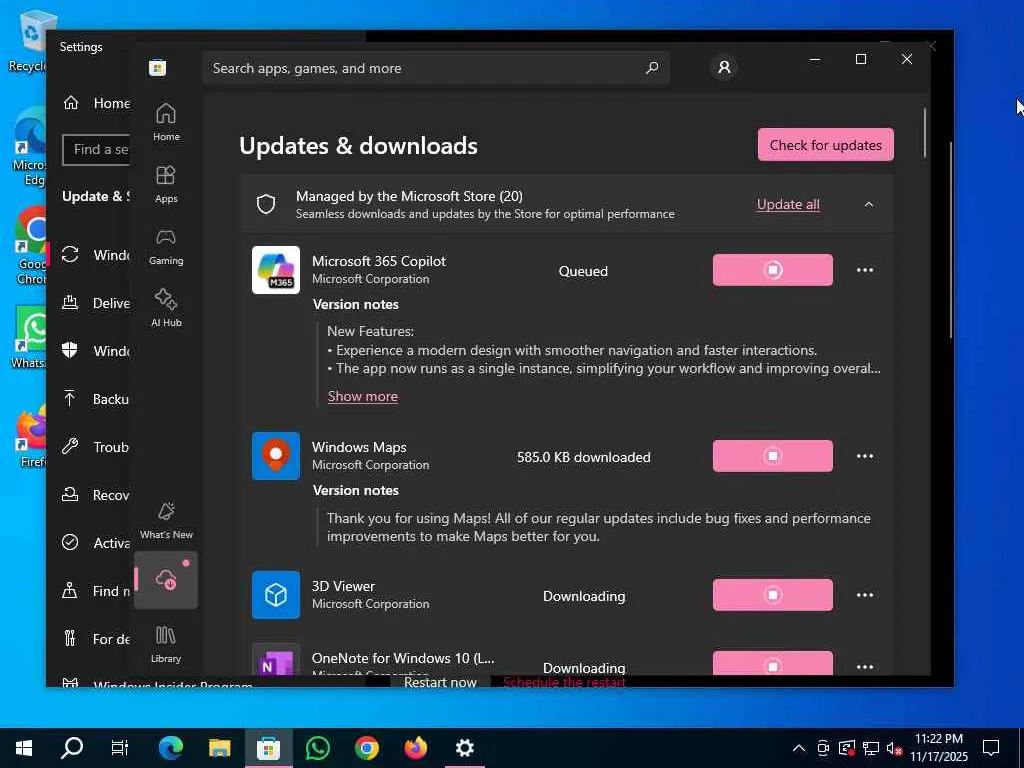
Task: Click Find a setting box in Settings window
Action: (97, 150)
